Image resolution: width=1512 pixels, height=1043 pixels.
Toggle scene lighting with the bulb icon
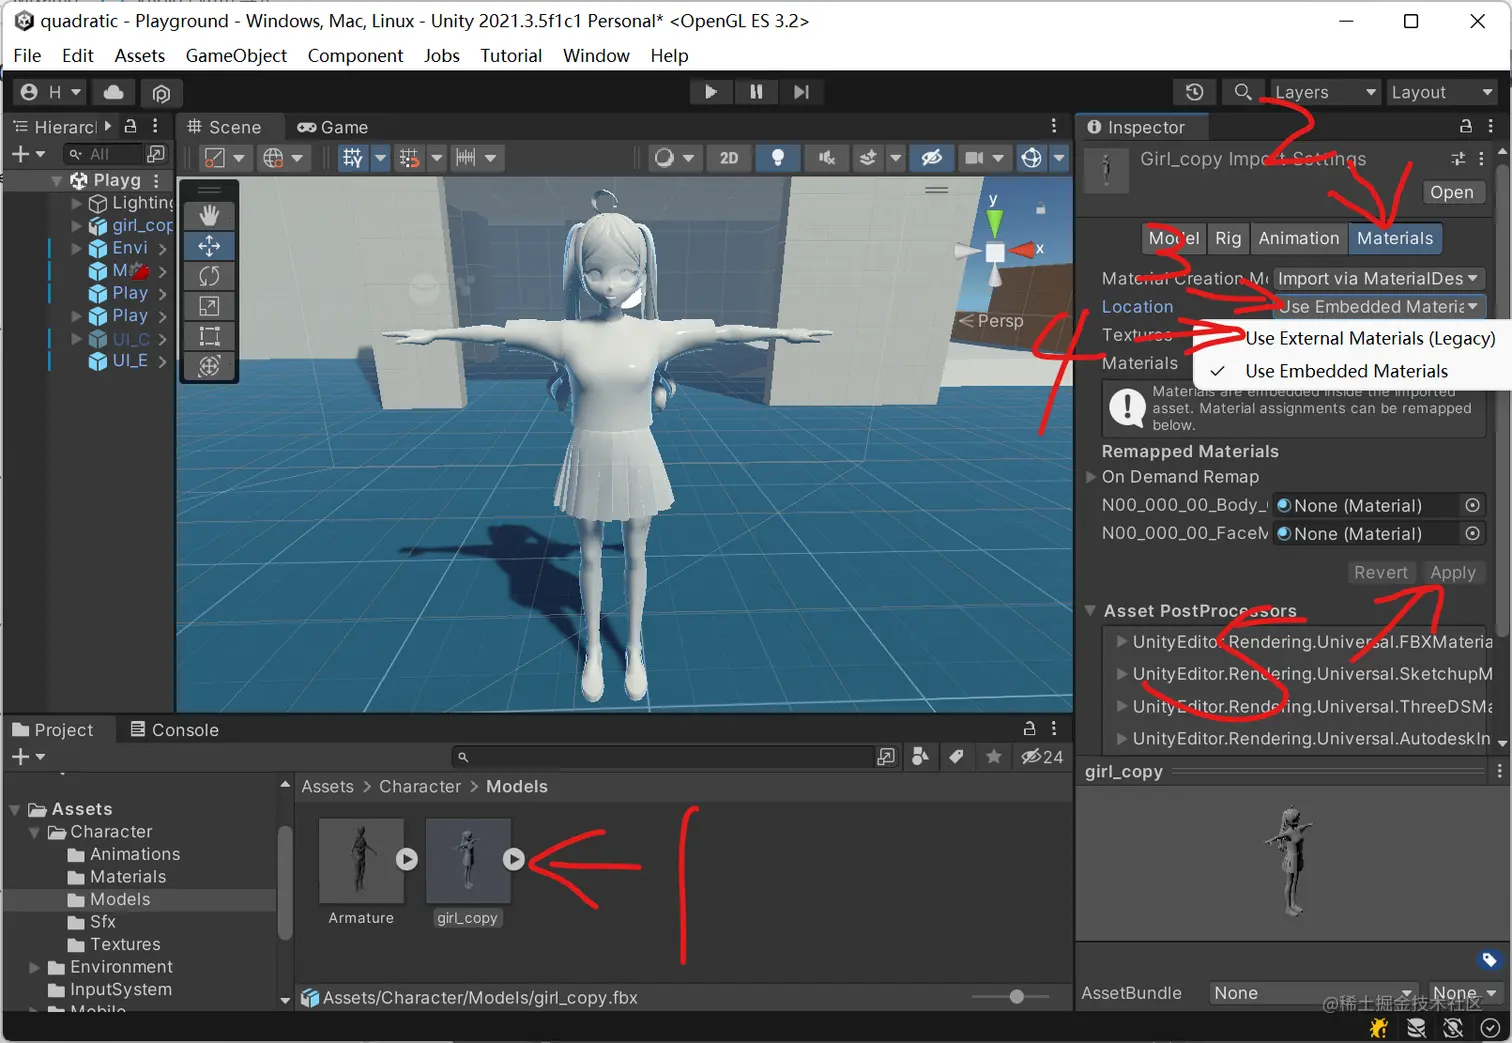tap(777, 157)
